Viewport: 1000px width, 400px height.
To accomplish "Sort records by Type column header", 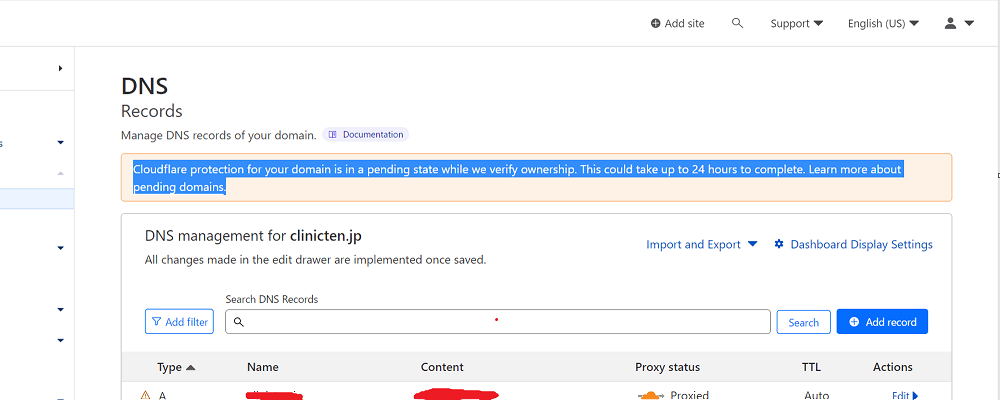I will (176, 367).
